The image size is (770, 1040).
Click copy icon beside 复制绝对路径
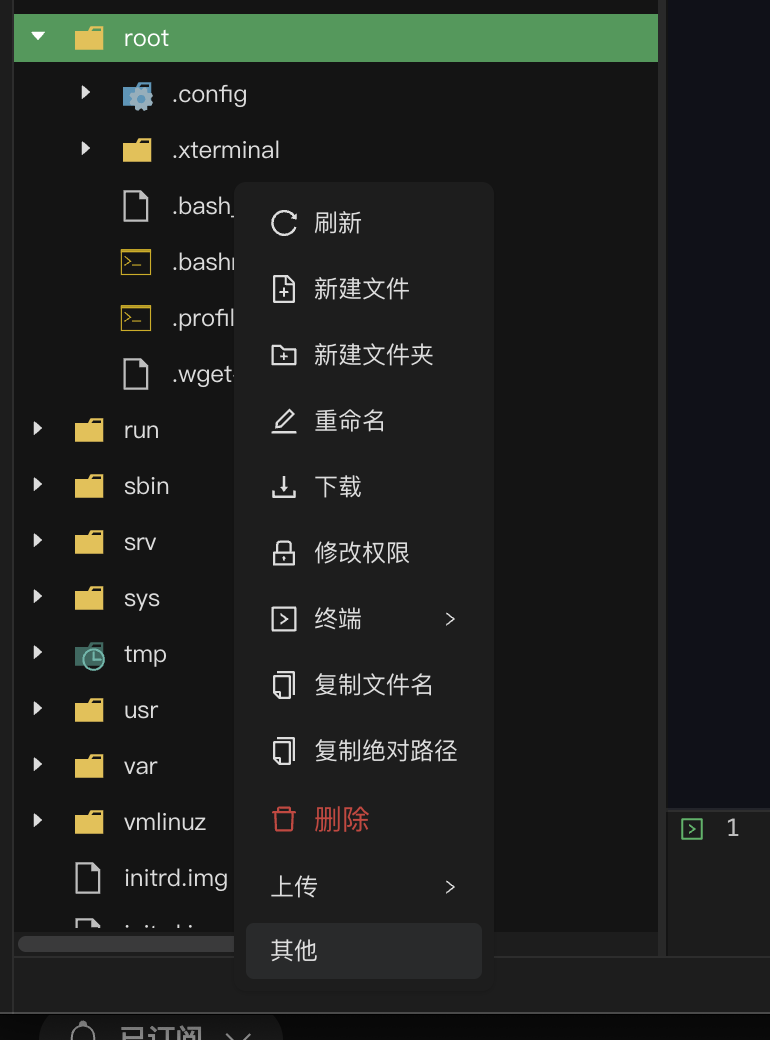(x=284, y=751)
